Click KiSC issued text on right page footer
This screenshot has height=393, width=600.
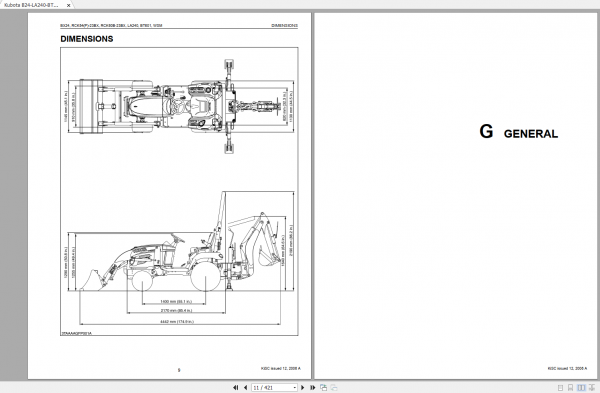[567, 369]
